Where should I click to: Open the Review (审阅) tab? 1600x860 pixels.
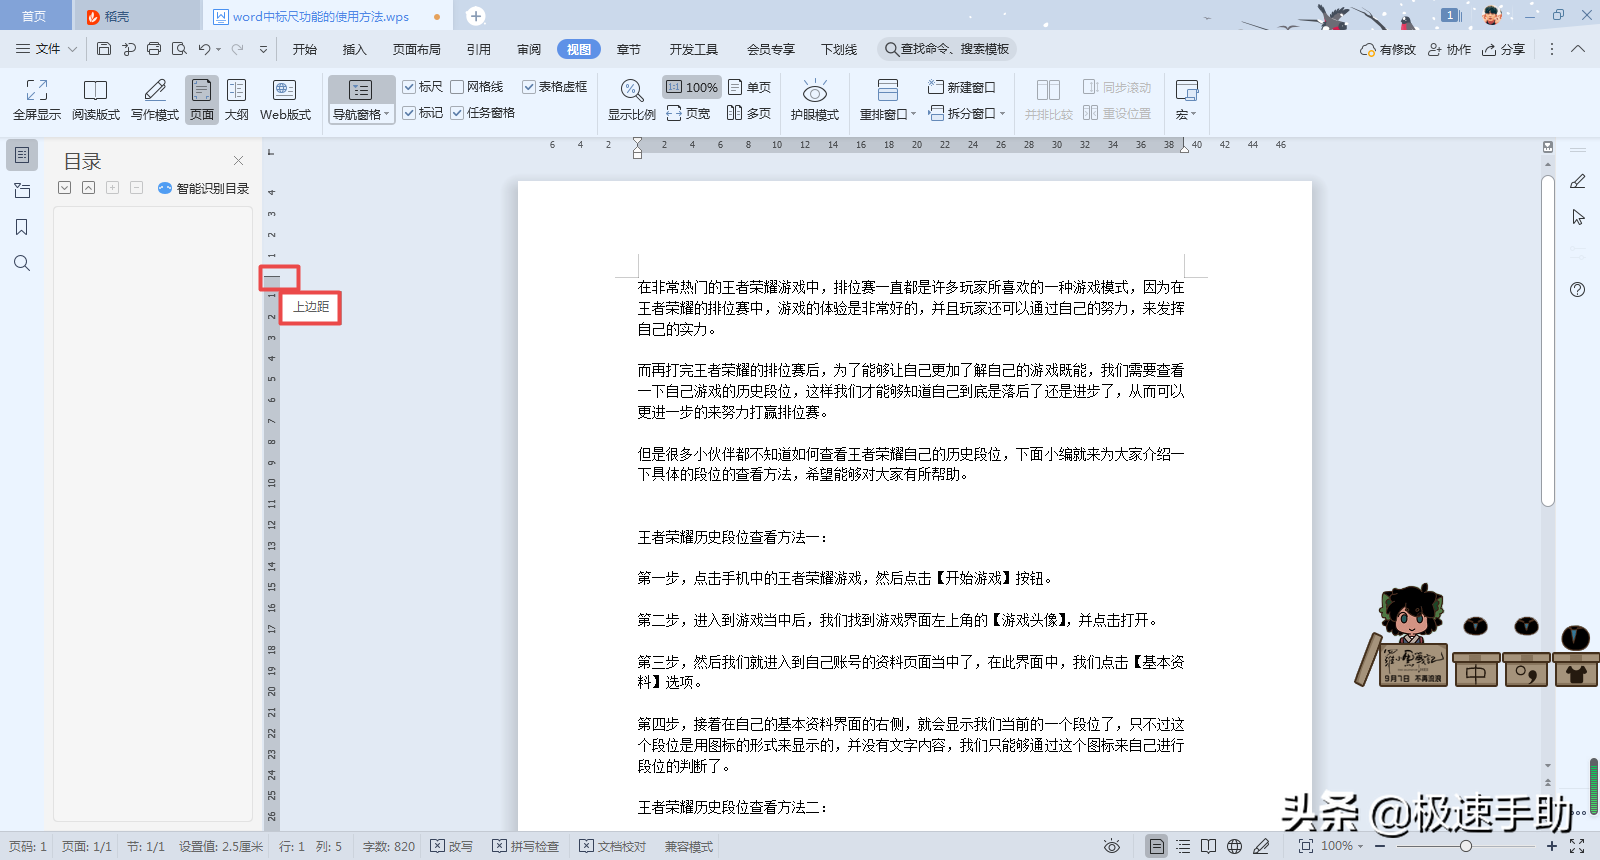529,49
